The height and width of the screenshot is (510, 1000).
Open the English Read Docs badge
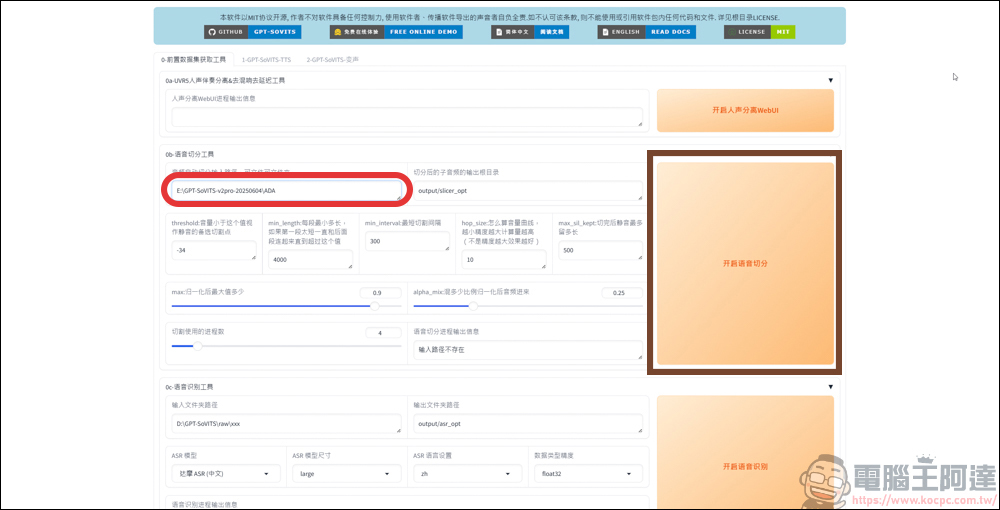[x=646, y=31]
